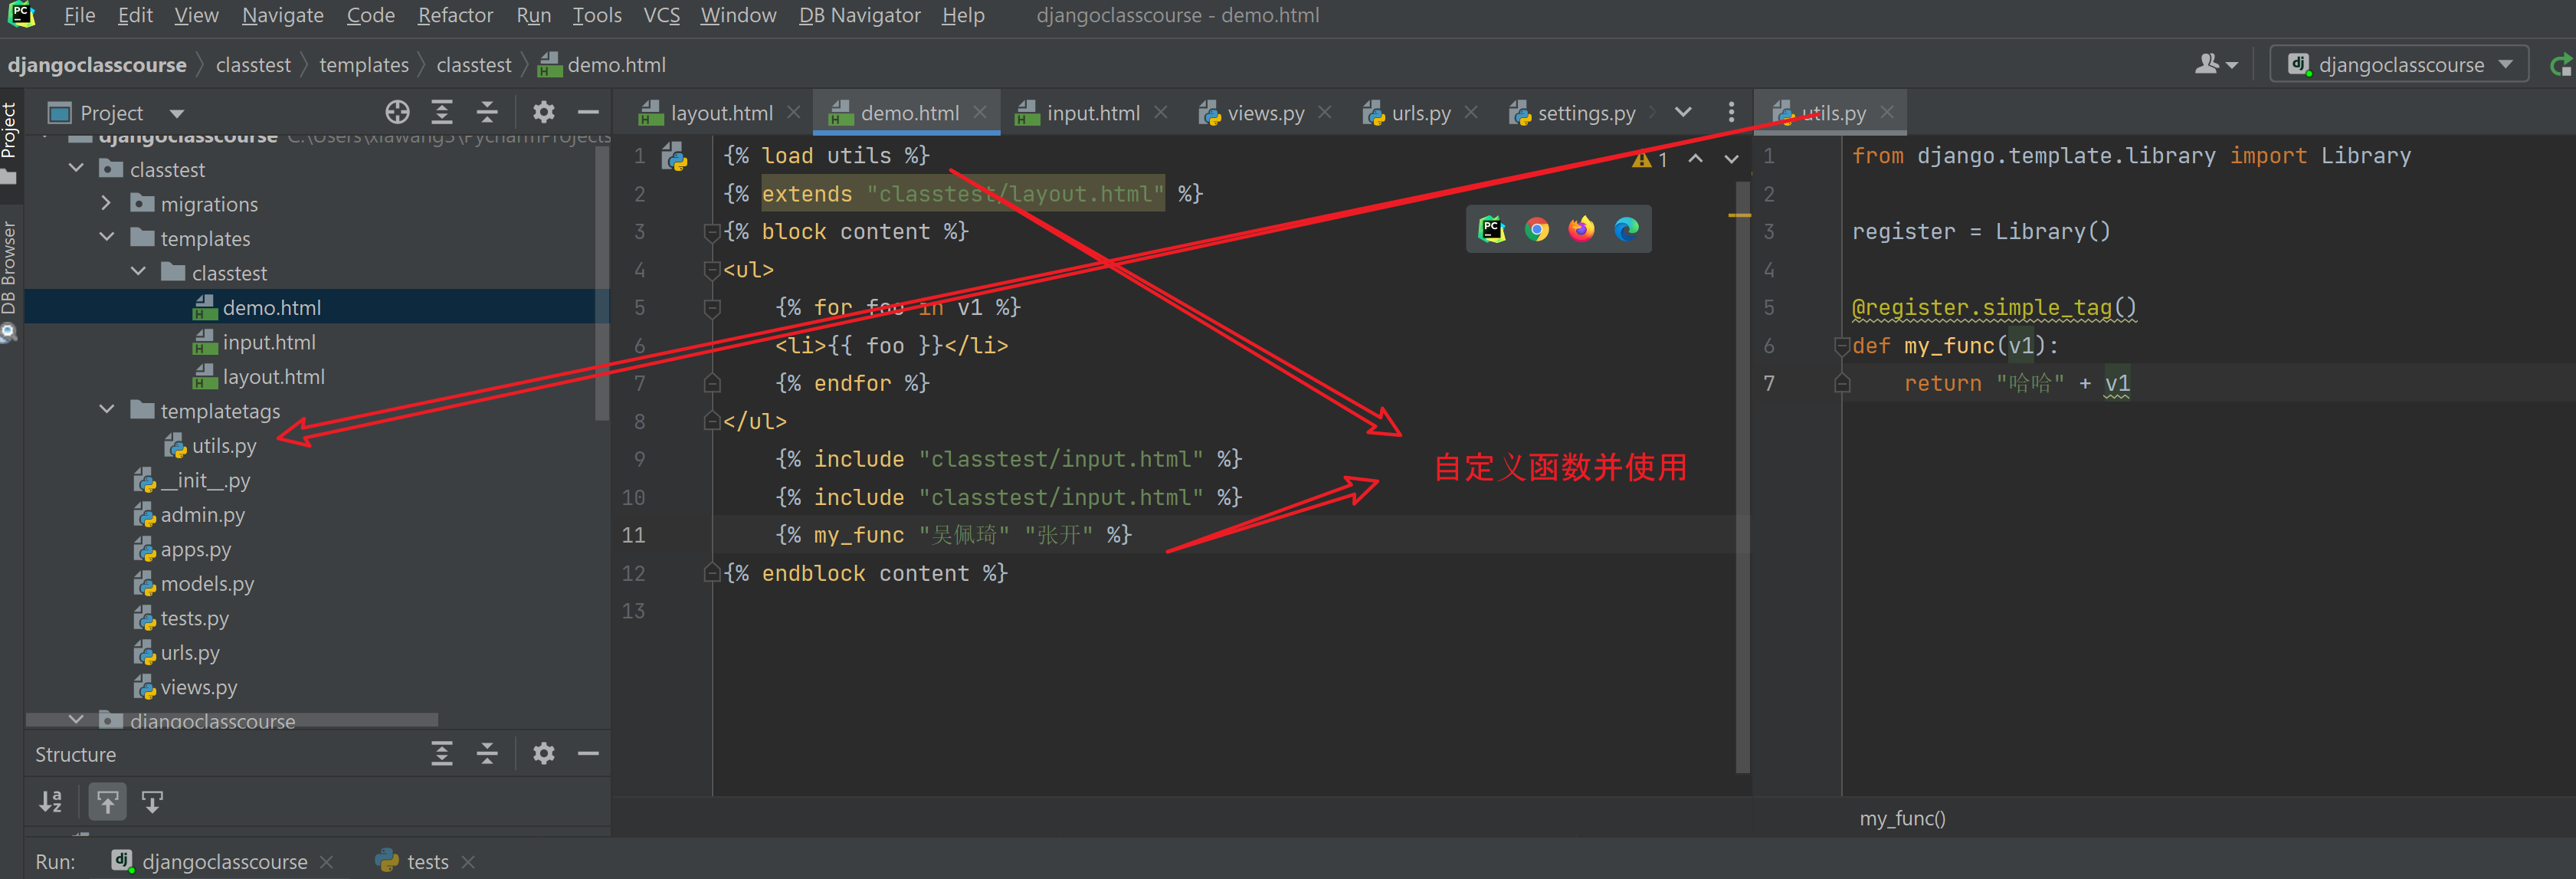The width and height of the screenshot is (2576, 879).
Task: Expand all in Project tool window
Action: (442, 112)
